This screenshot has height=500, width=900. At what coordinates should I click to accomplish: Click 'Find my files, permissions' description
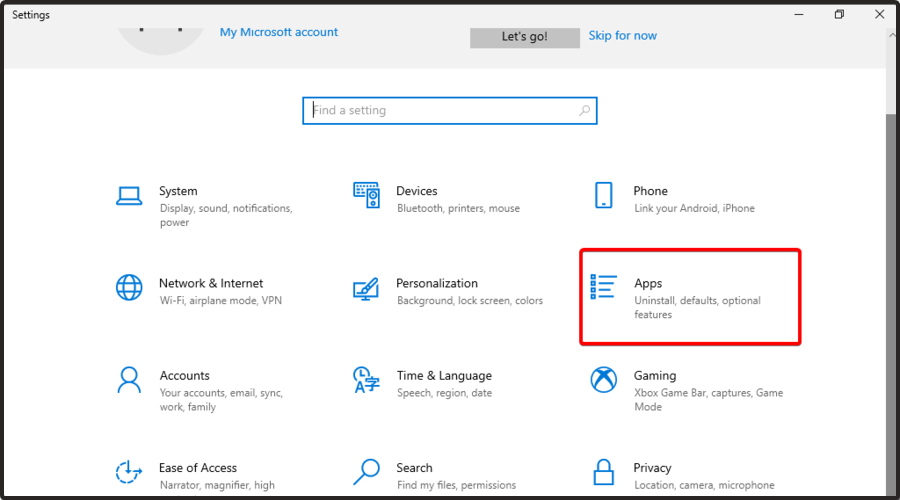pos(456,485)
